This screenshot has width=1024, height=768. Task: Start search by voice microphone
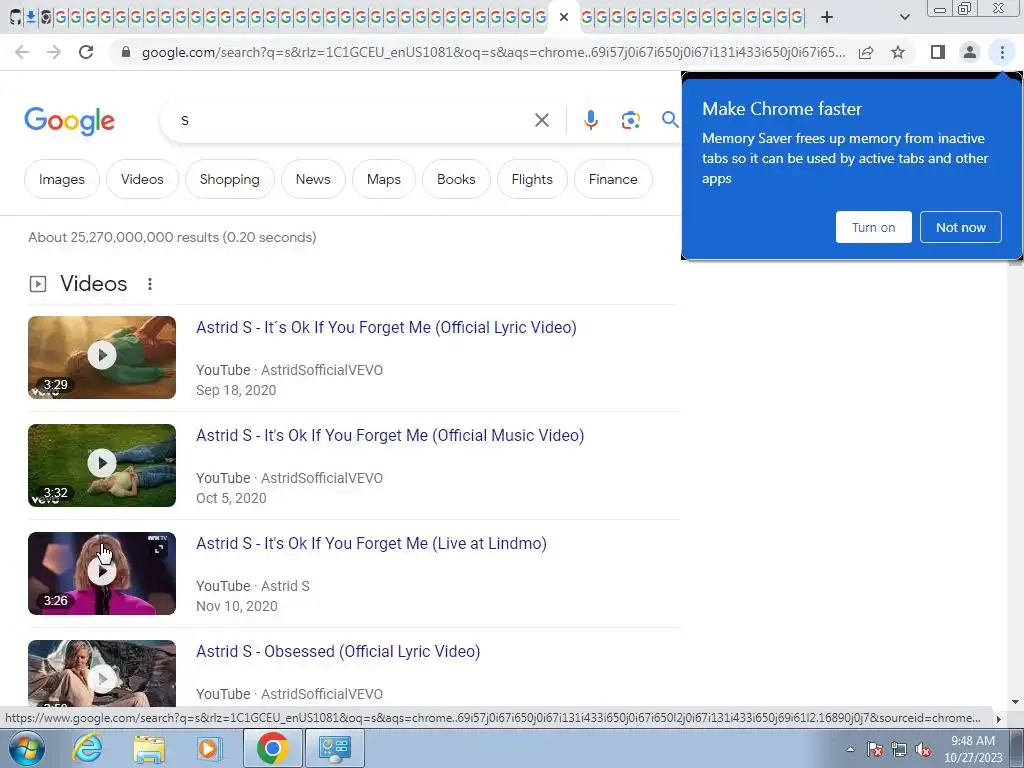click(590, 120)
